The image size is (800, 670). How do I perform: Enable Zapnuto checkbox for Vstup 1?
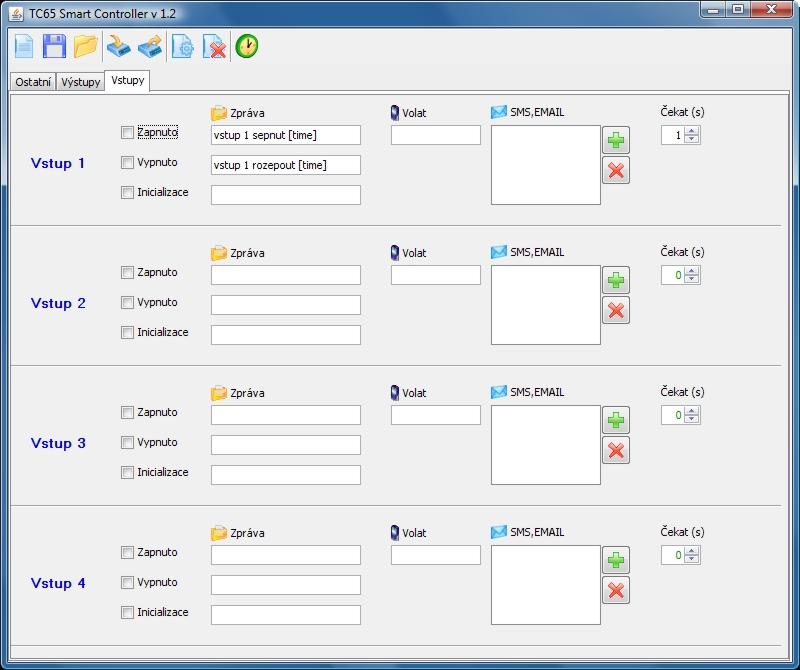click(127, 133)
